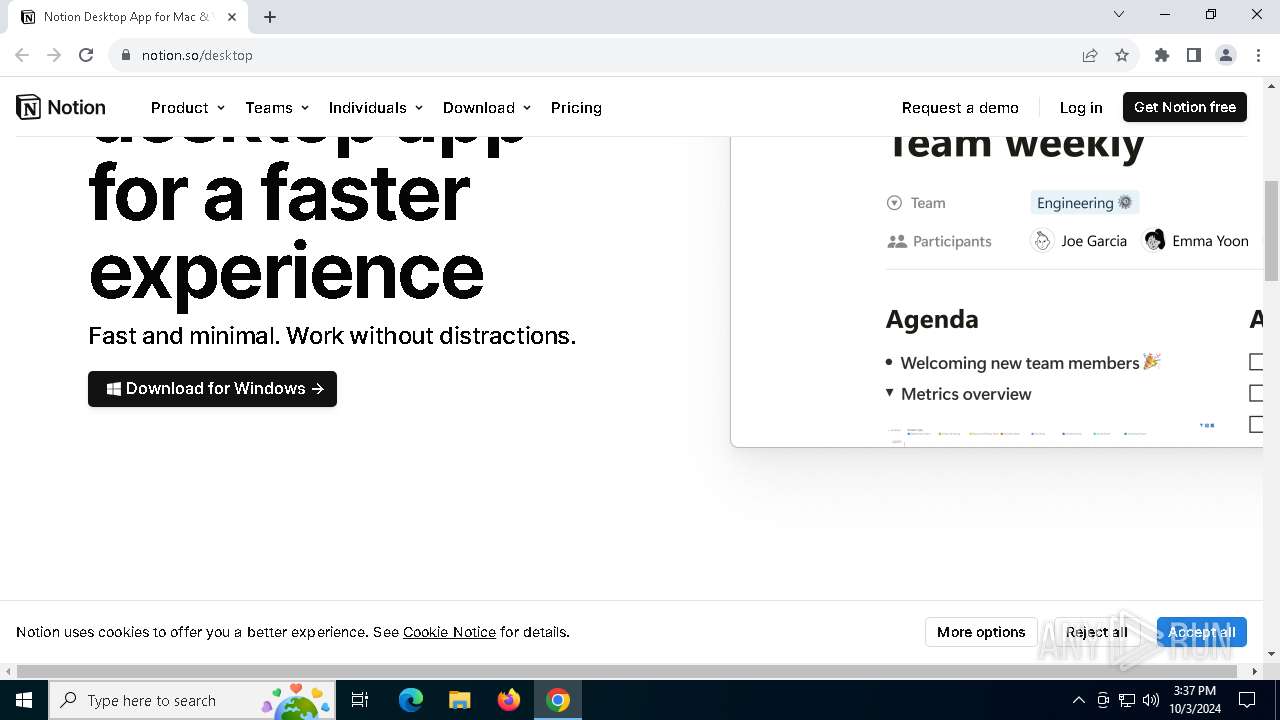
Task: Open the Chrome extensions puzzle icon
Action: tap(1162, 55)
